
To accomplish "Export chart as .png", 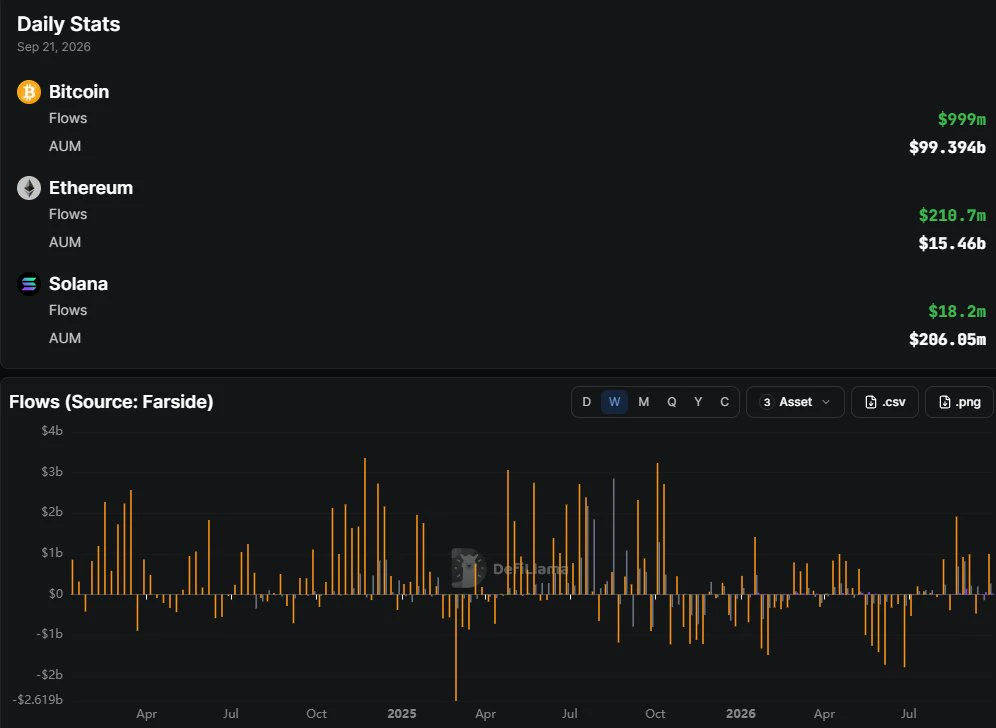I will pyautogui.click(x=959, y=402).
